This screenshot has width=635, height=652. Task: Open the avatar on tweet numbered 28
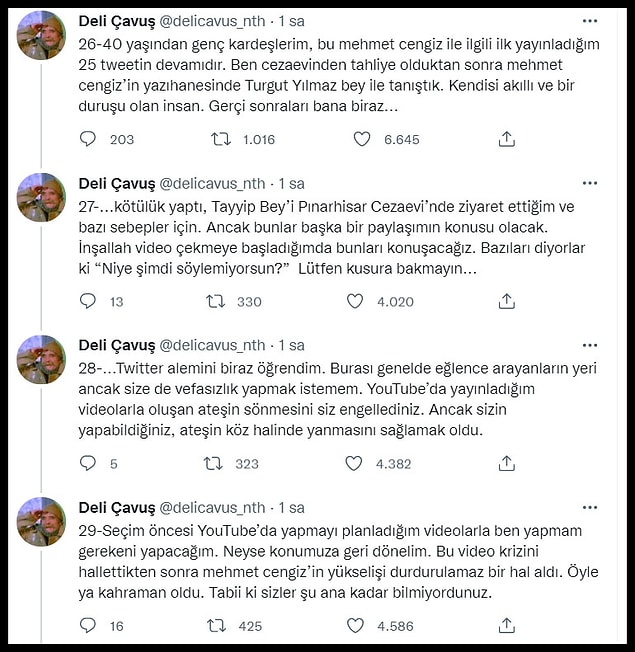pyautogui.click(x=41, y=360)
